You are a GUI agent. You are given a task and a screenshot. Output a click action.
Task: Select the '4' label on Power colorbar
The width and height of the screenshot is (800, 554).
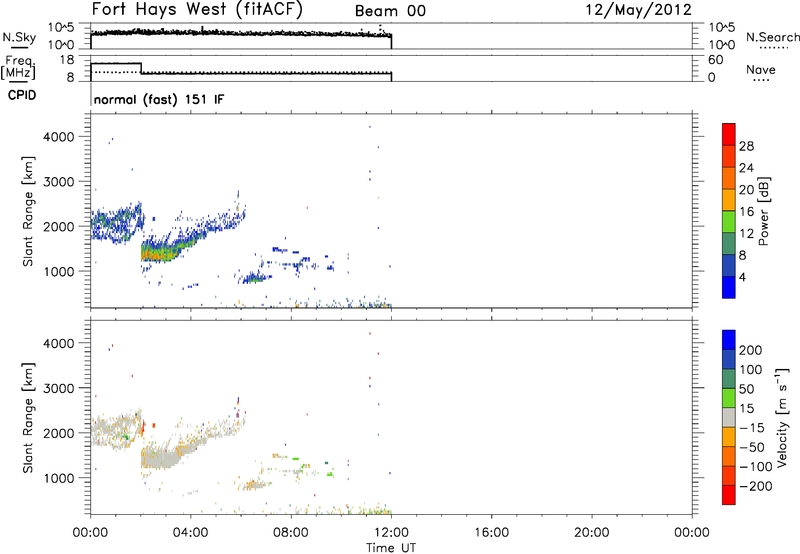tap(742, 277)
